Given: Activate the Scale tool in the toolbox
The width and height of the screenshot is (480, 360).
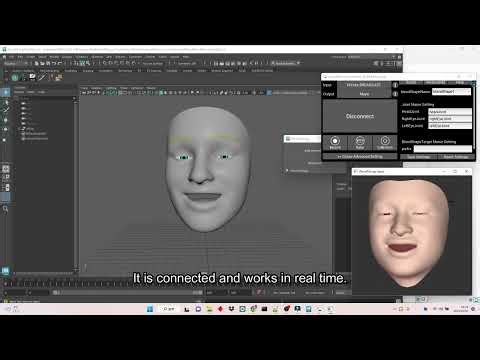Looking at the screenshot, I should click(x=5, y=139).
